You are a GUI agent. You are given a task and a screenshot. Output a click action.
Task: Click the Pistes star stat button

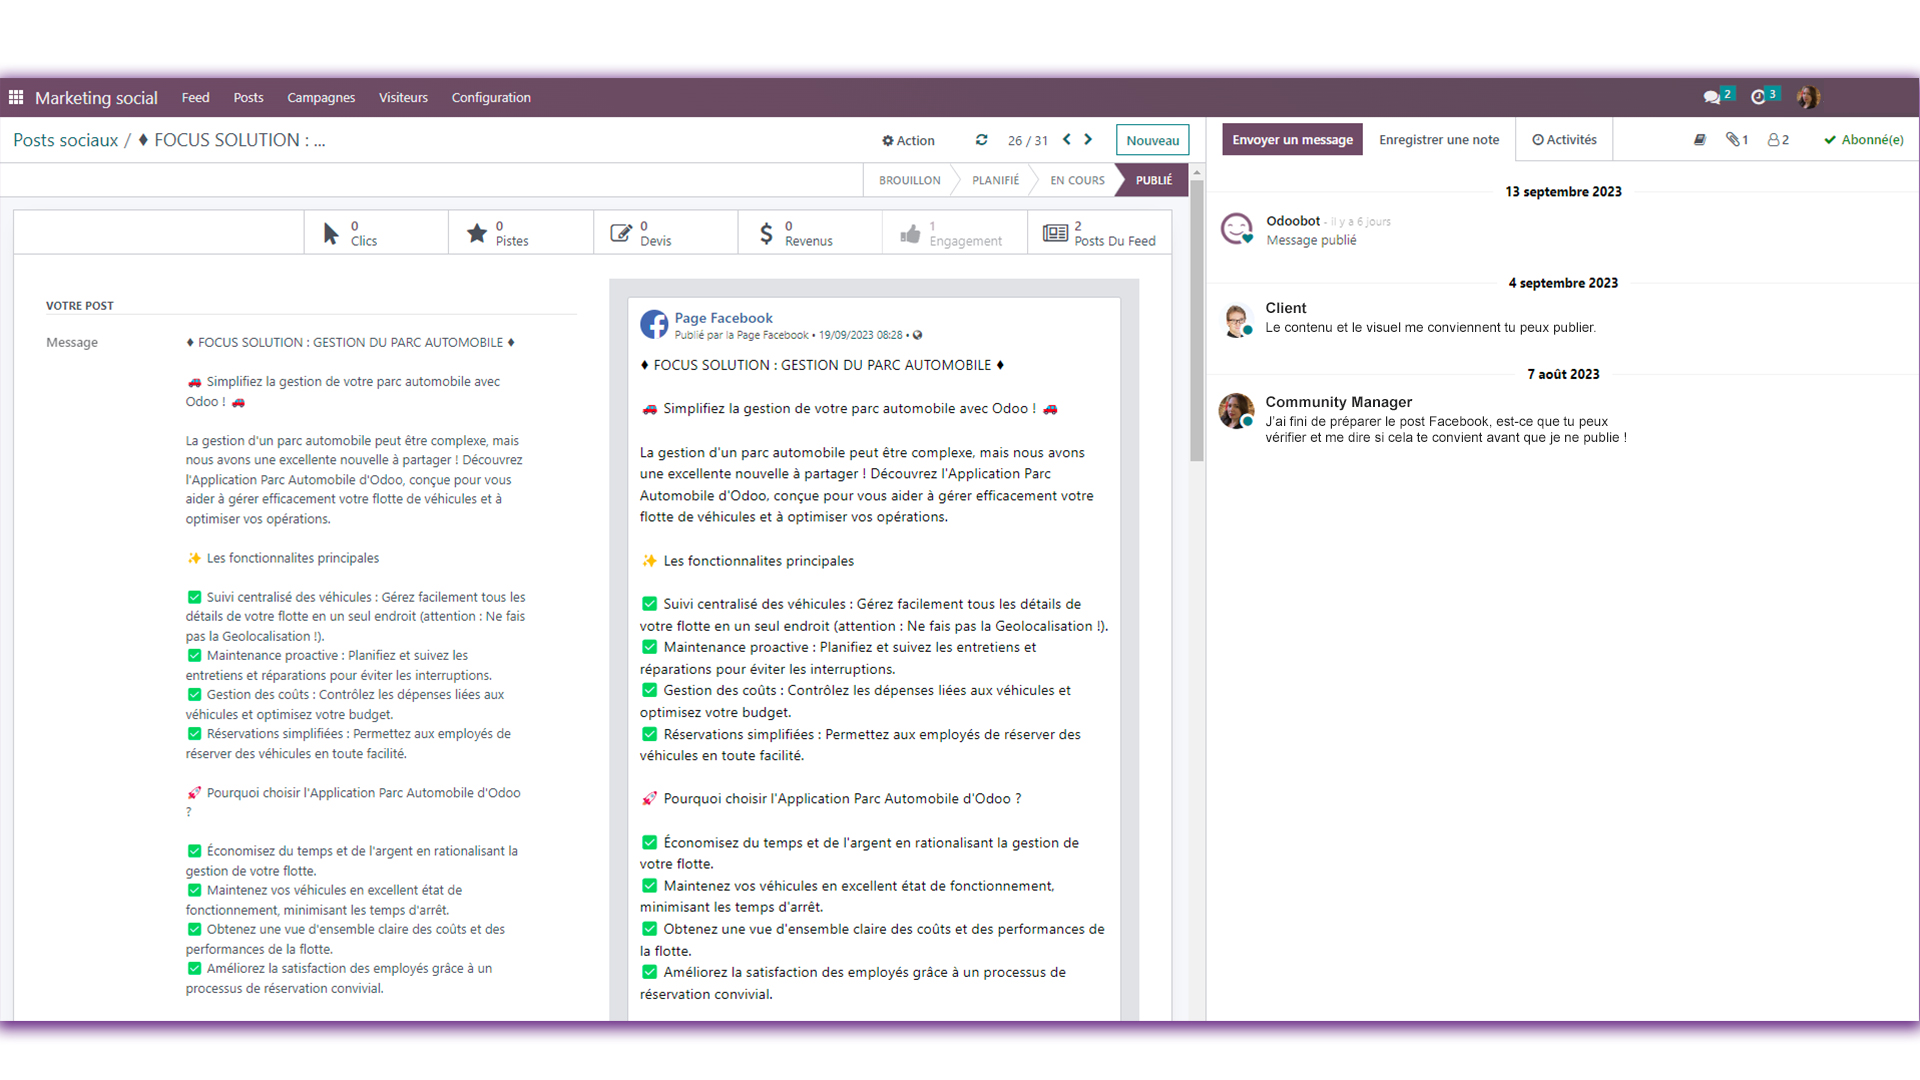pyautogui.click(x=521, y=233)
